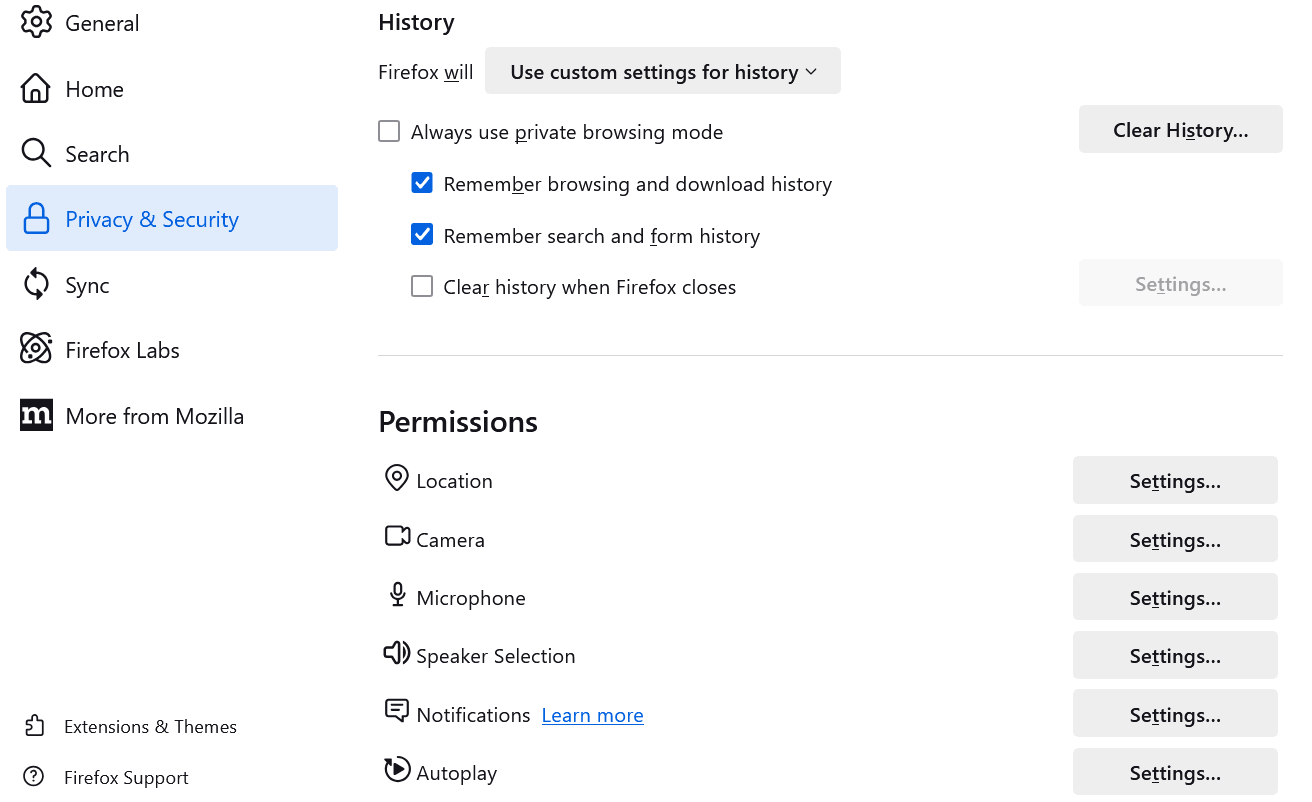Enable Always use private browsing mode

pos(389,131)
